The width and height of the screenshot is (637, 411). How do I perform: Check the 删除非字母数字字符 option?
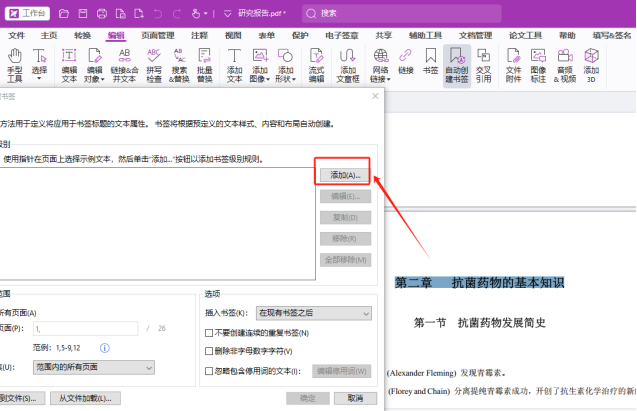tap(209, 351)
